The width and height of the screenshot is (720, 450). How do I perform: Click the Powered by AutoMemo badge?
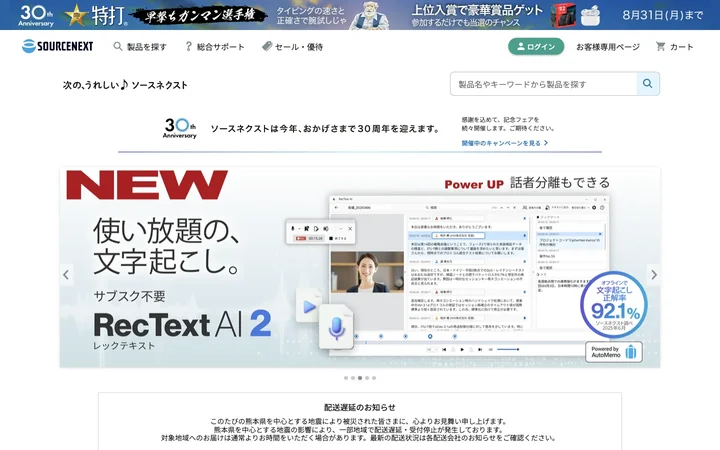click(x=614, y=352)
